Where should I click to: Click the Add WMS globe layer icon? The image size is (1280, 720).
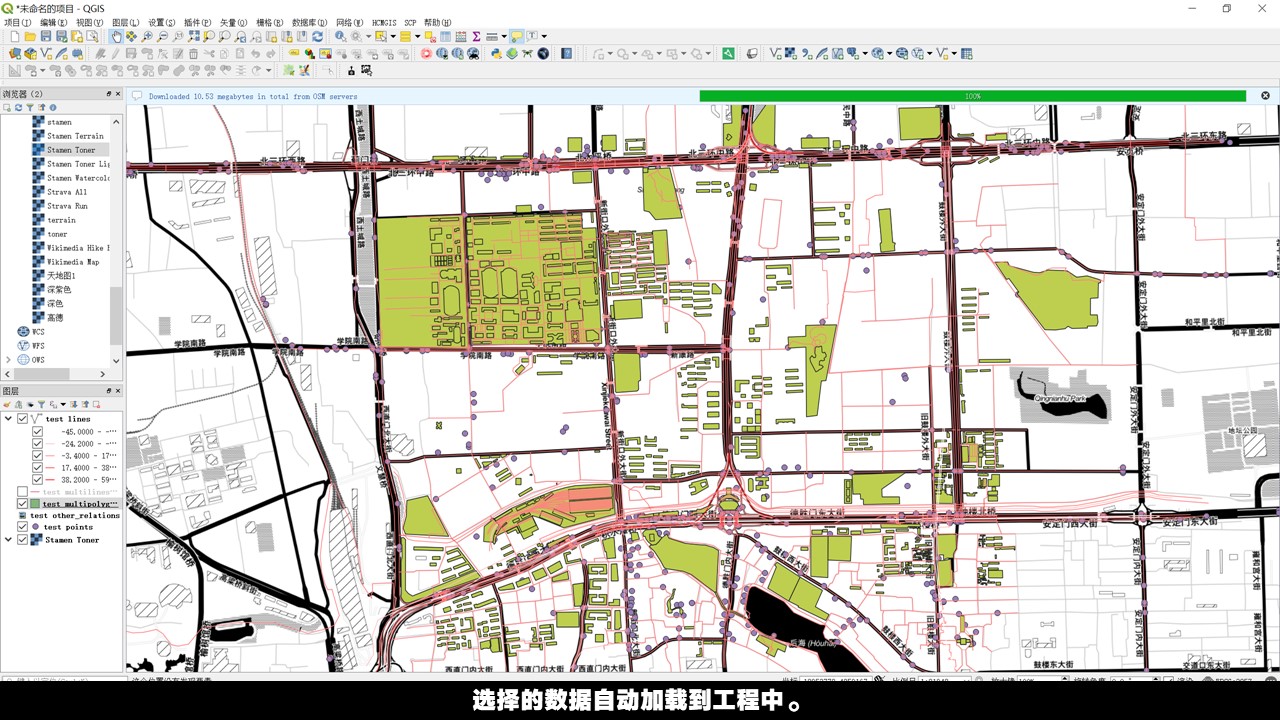(876, 53)
